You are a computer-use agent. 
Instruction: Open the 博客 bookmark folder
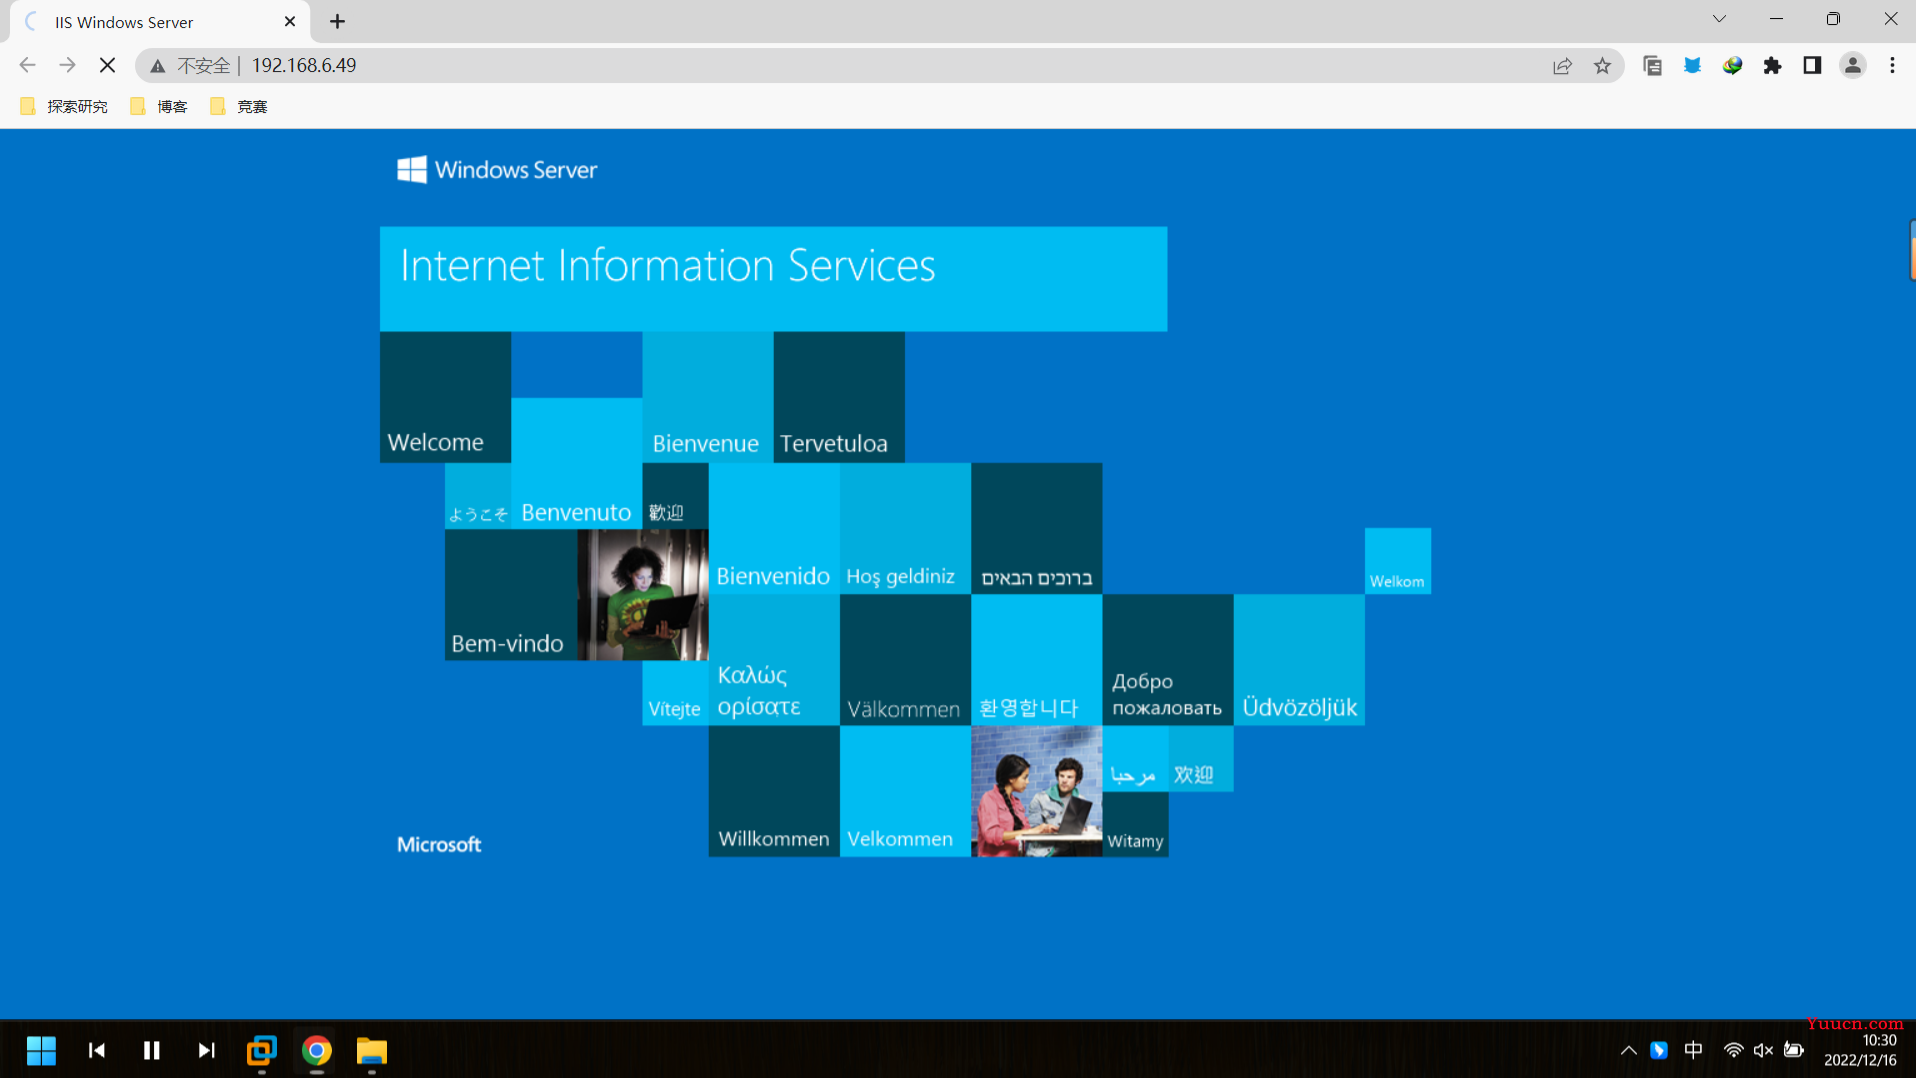[159, 106]
